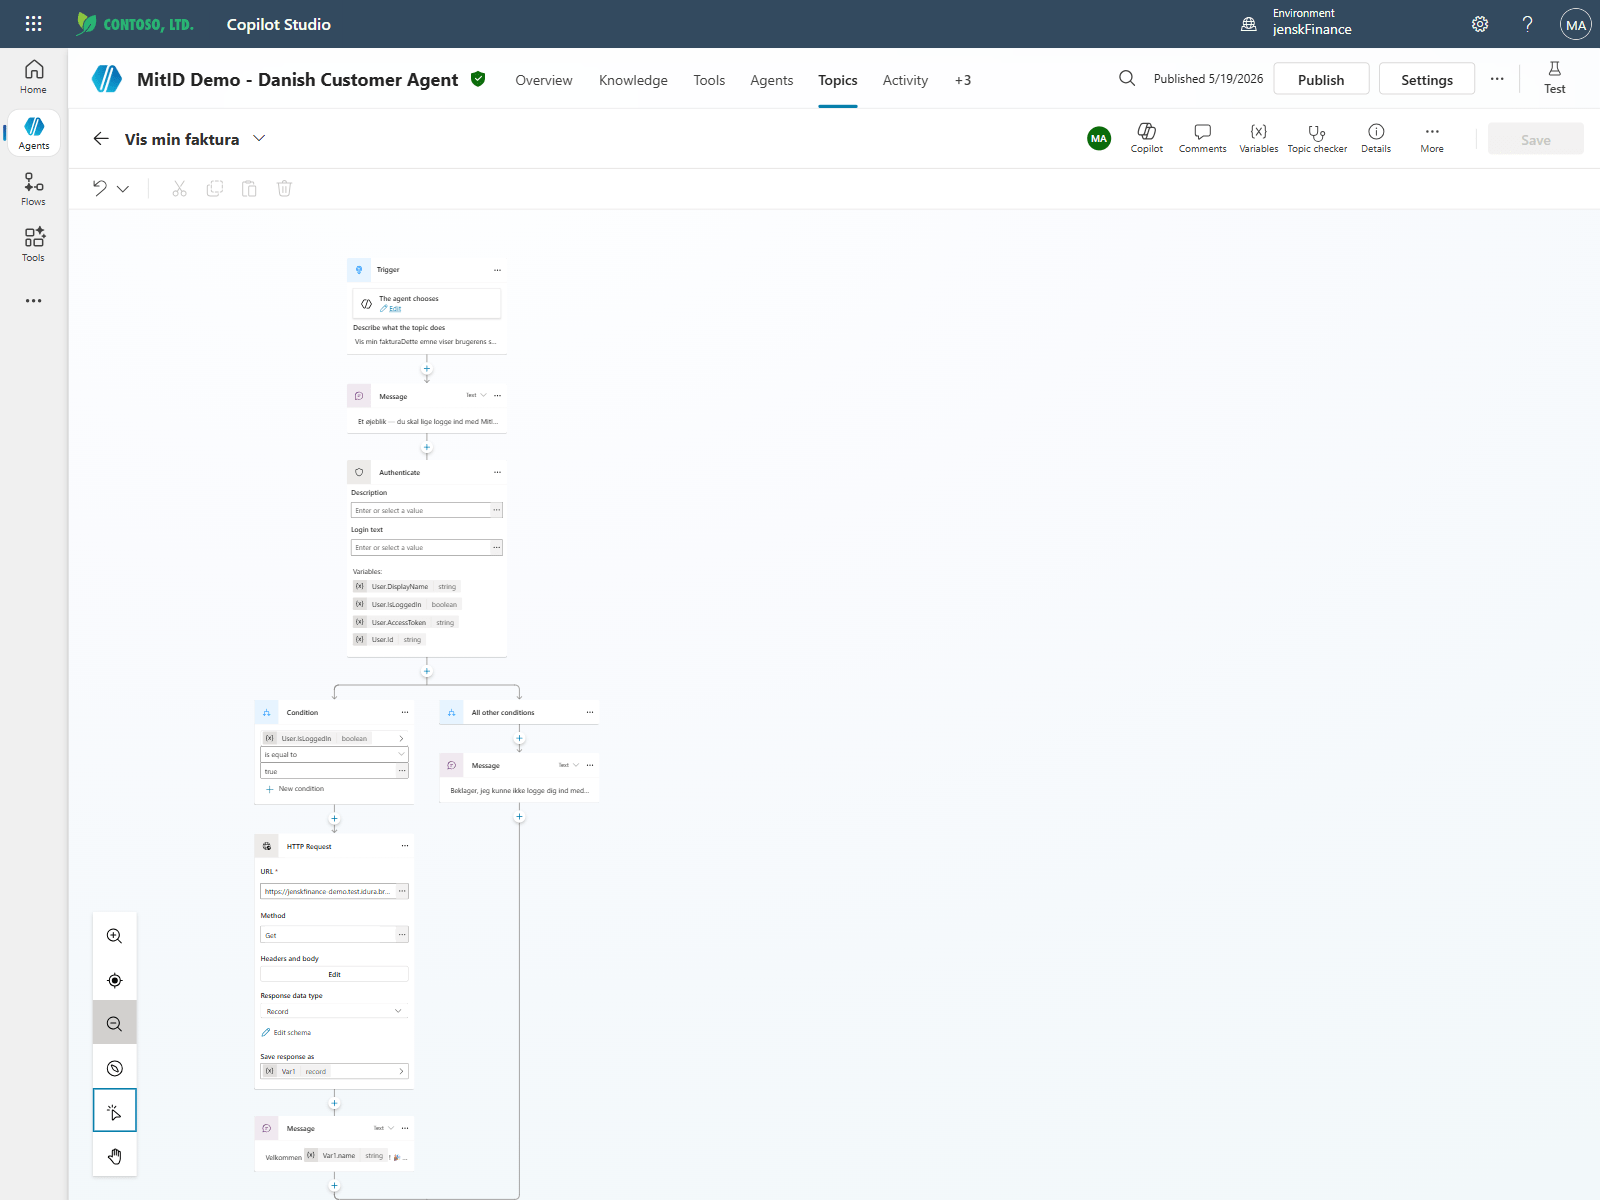Go to Home in the left sidebar
This screenshot has width=1600, height=1200.
[x=34, y=77]
